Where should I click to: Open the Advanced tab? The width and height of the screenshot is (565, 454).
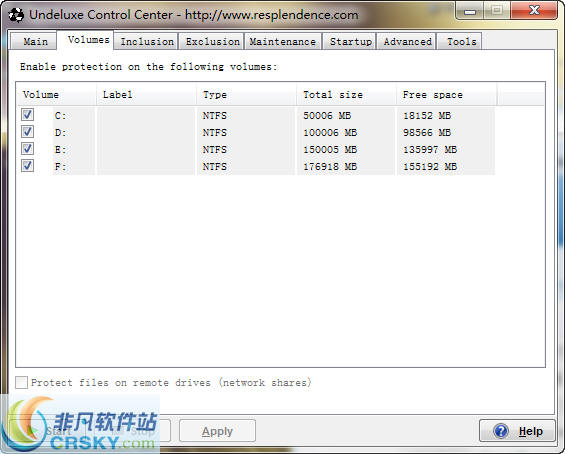pos(407,41)
